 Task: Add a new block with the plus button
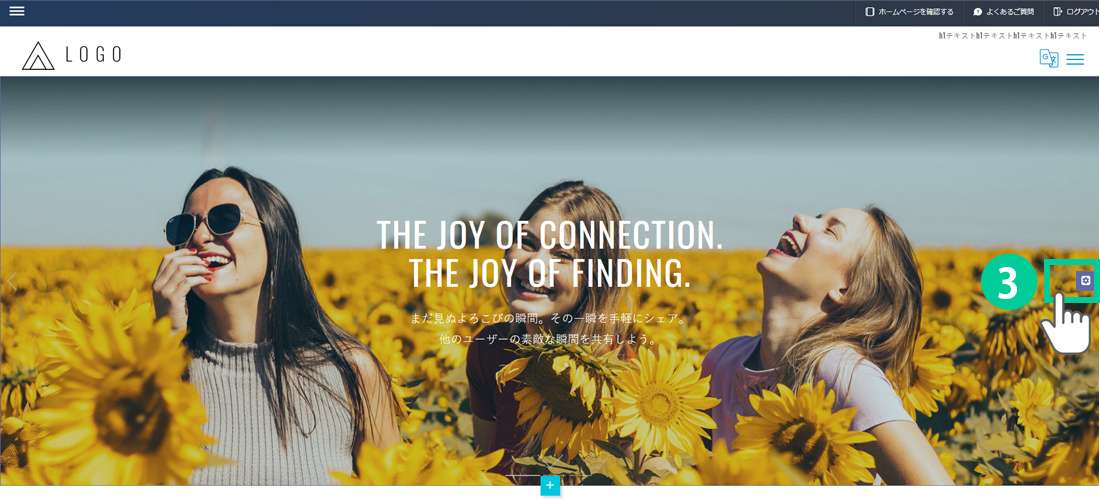[x=550, y=485]
